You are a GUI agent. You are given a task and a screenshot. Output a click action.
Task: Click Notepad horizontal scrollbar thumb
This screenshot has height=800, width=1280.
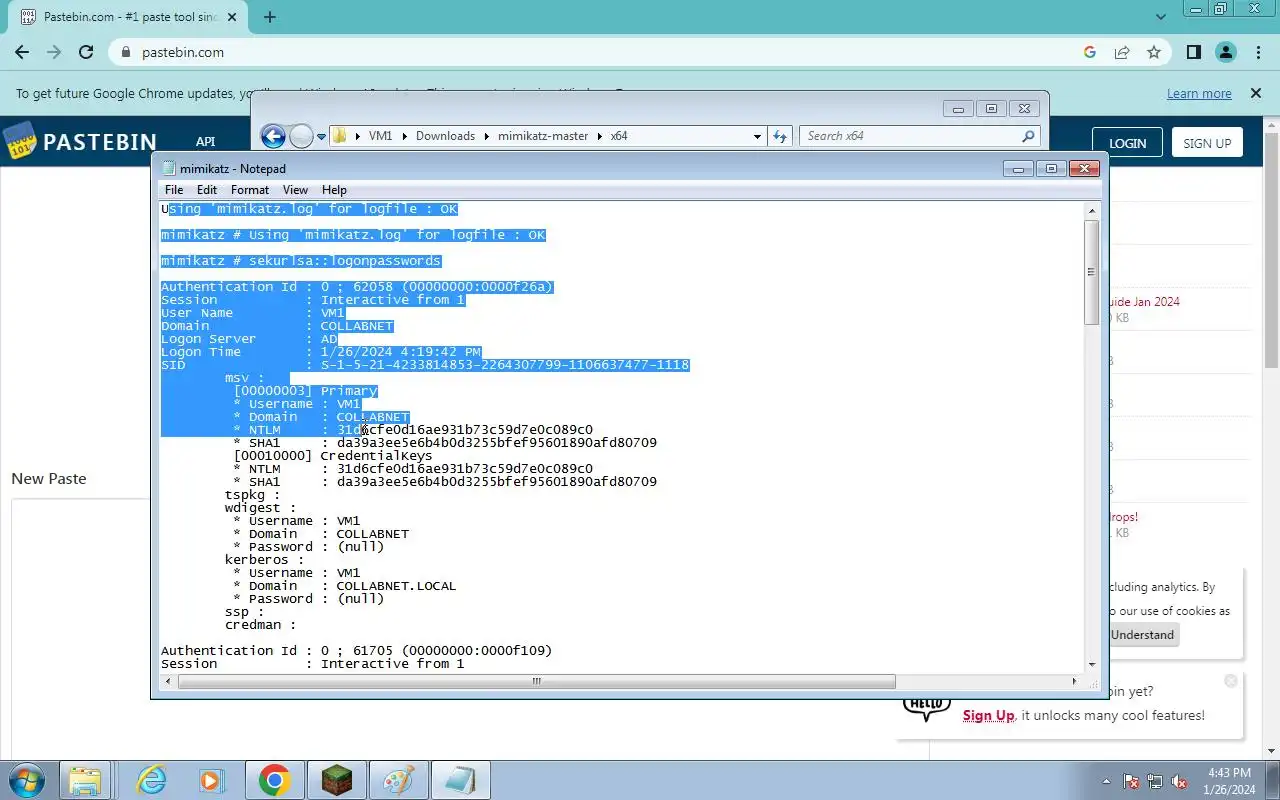click(536, 681)
